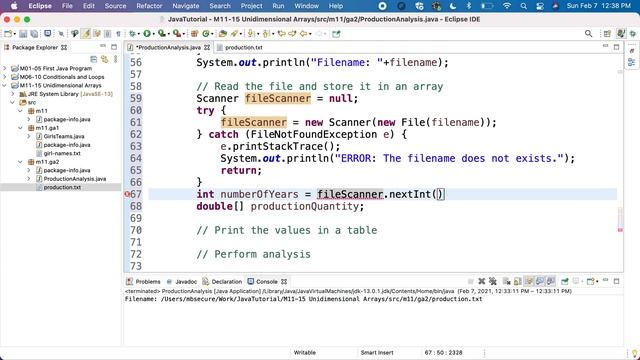640x360 pixels.
Task: Click the red error mark in overview ruler
Action: (620, 230)
